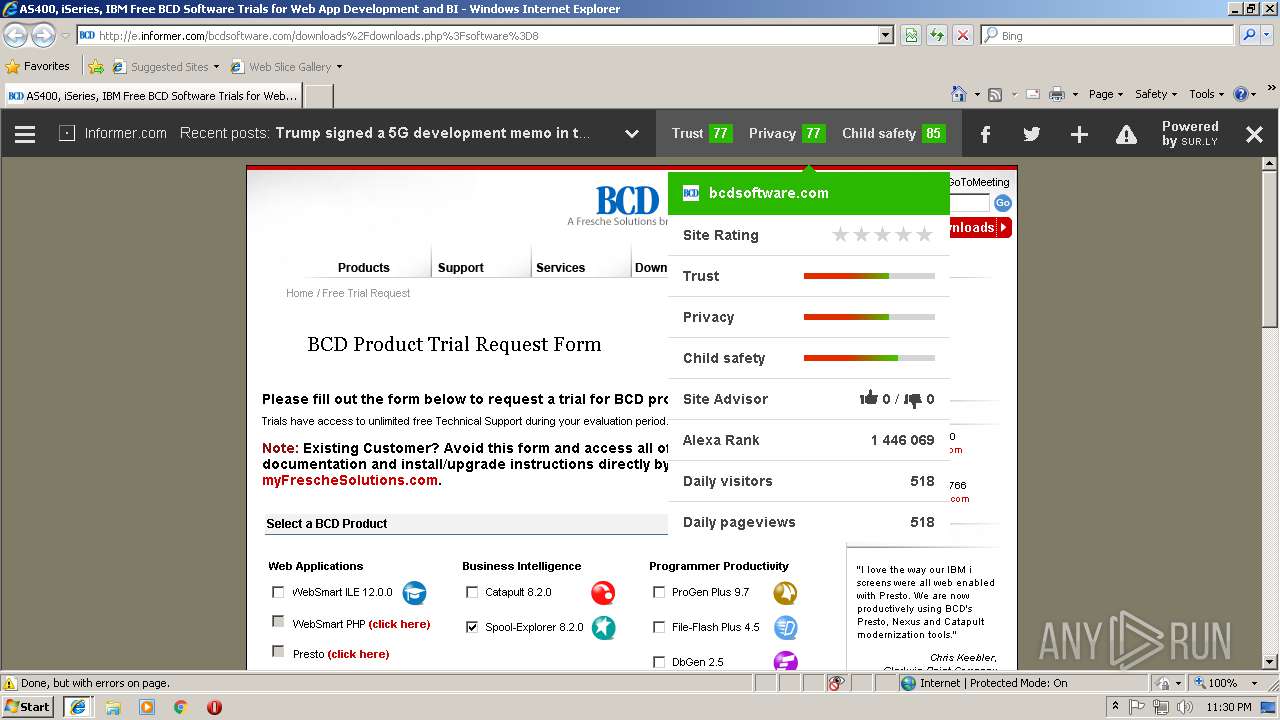
Task: Open the Services menu on BCD site
Action: pos(560,267)
